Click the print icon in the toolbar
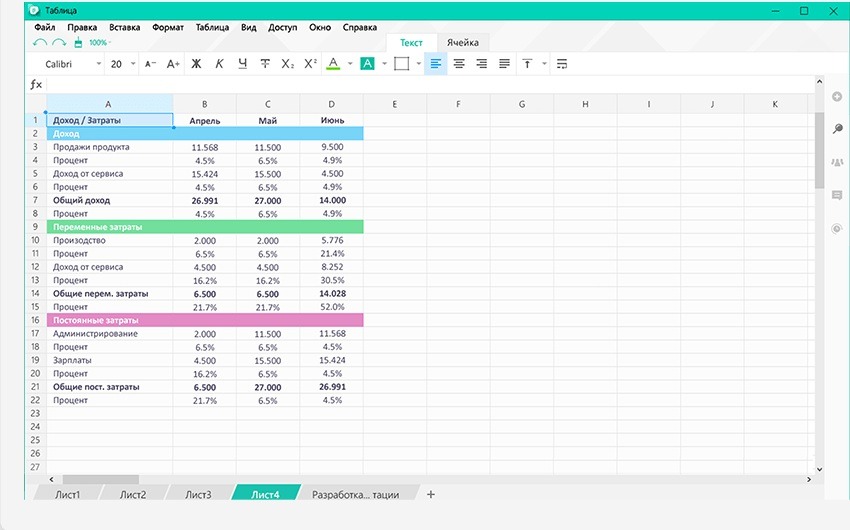Image resolution: width=850 pixels, height=530 pixels. (77, 43)
